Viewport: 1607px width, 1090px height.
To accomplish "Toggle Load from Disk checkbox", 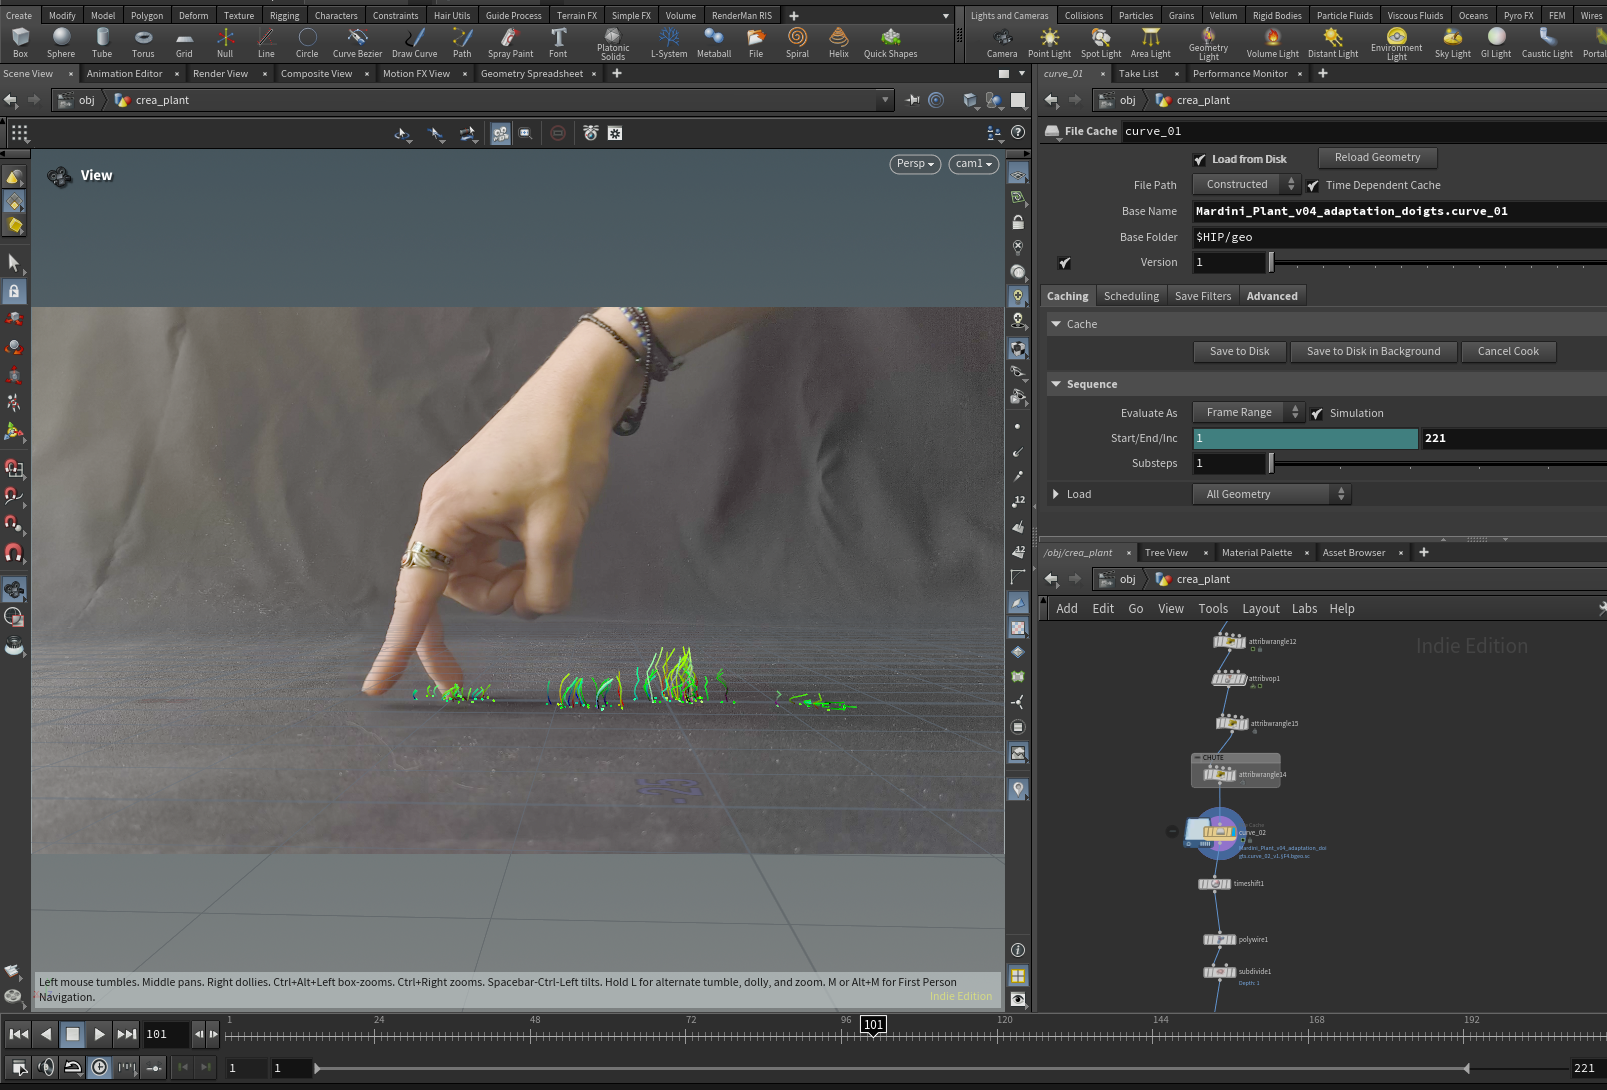I will [x=1199, y=160].
